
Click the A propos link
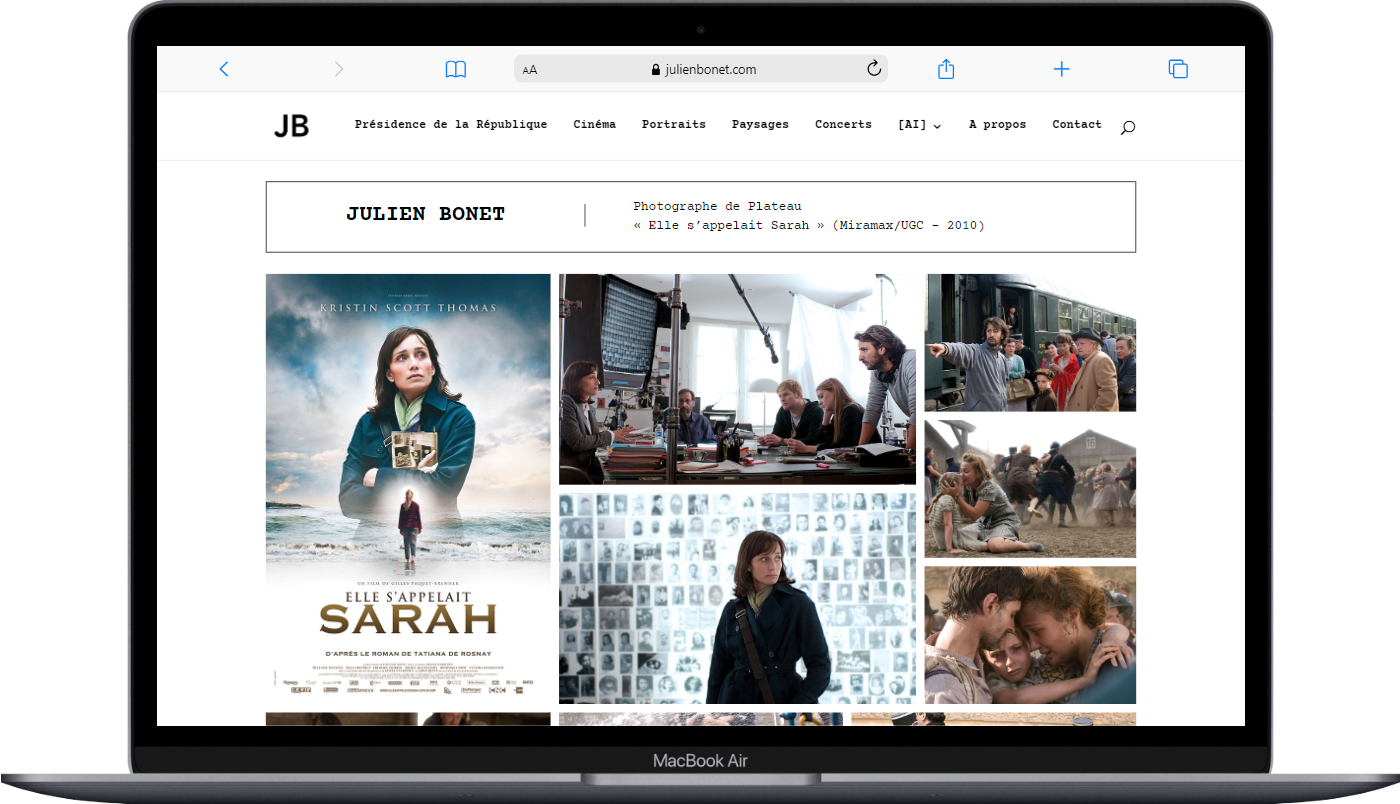(997, 125)
